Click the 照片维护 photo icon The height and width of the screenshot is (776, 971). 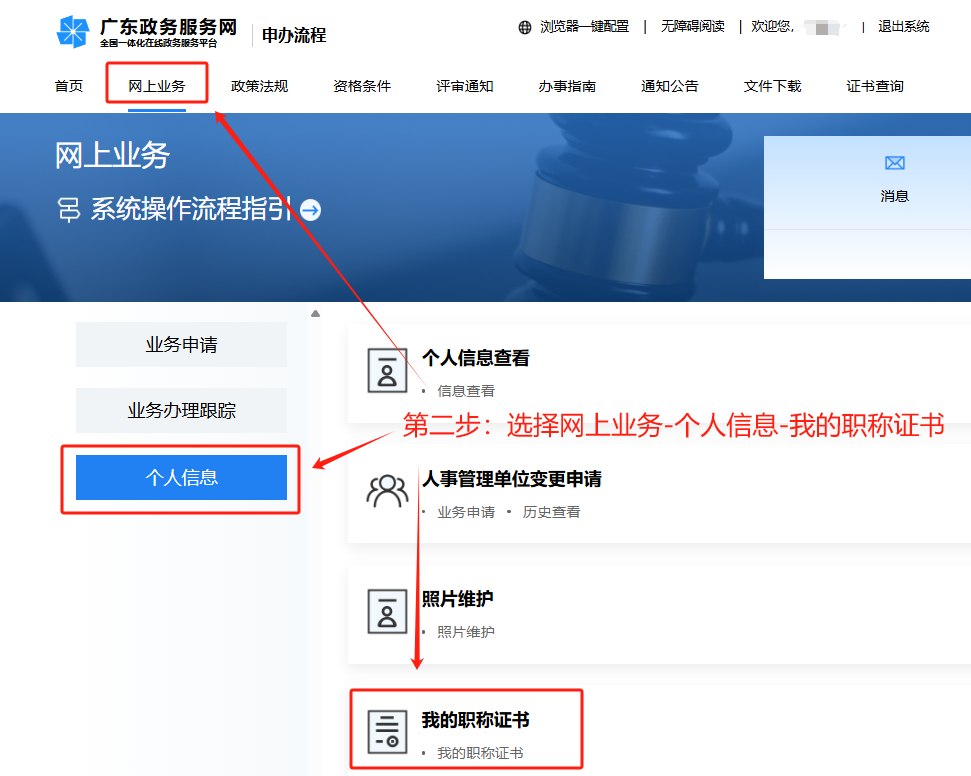click(x=387, y=611)
